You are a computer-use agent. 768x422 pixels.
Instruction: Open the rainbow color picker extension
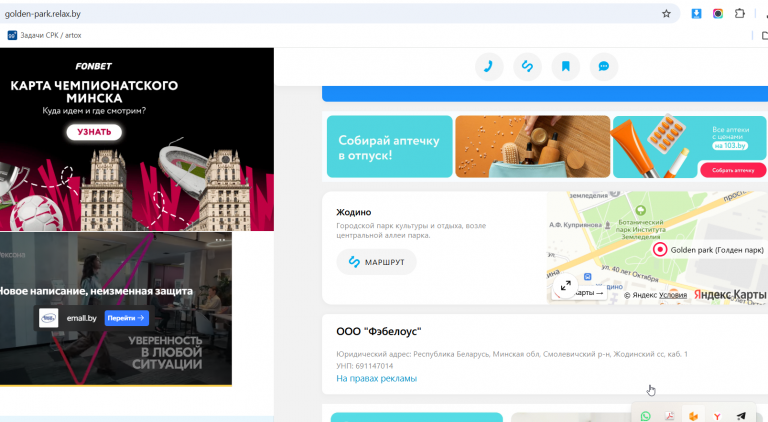718,14
